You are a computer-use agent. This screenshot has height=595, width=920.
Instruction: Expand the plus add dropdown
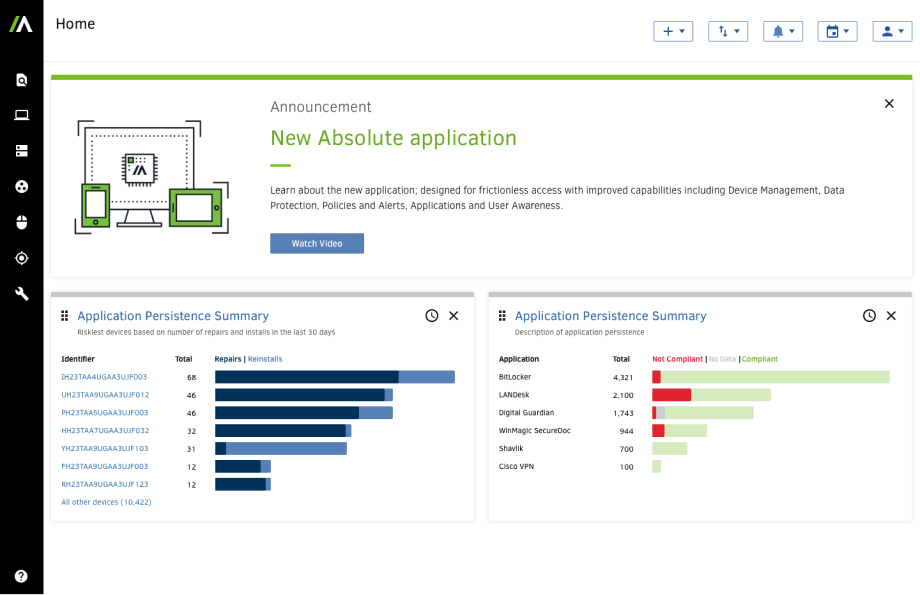(x=673, y=31)
